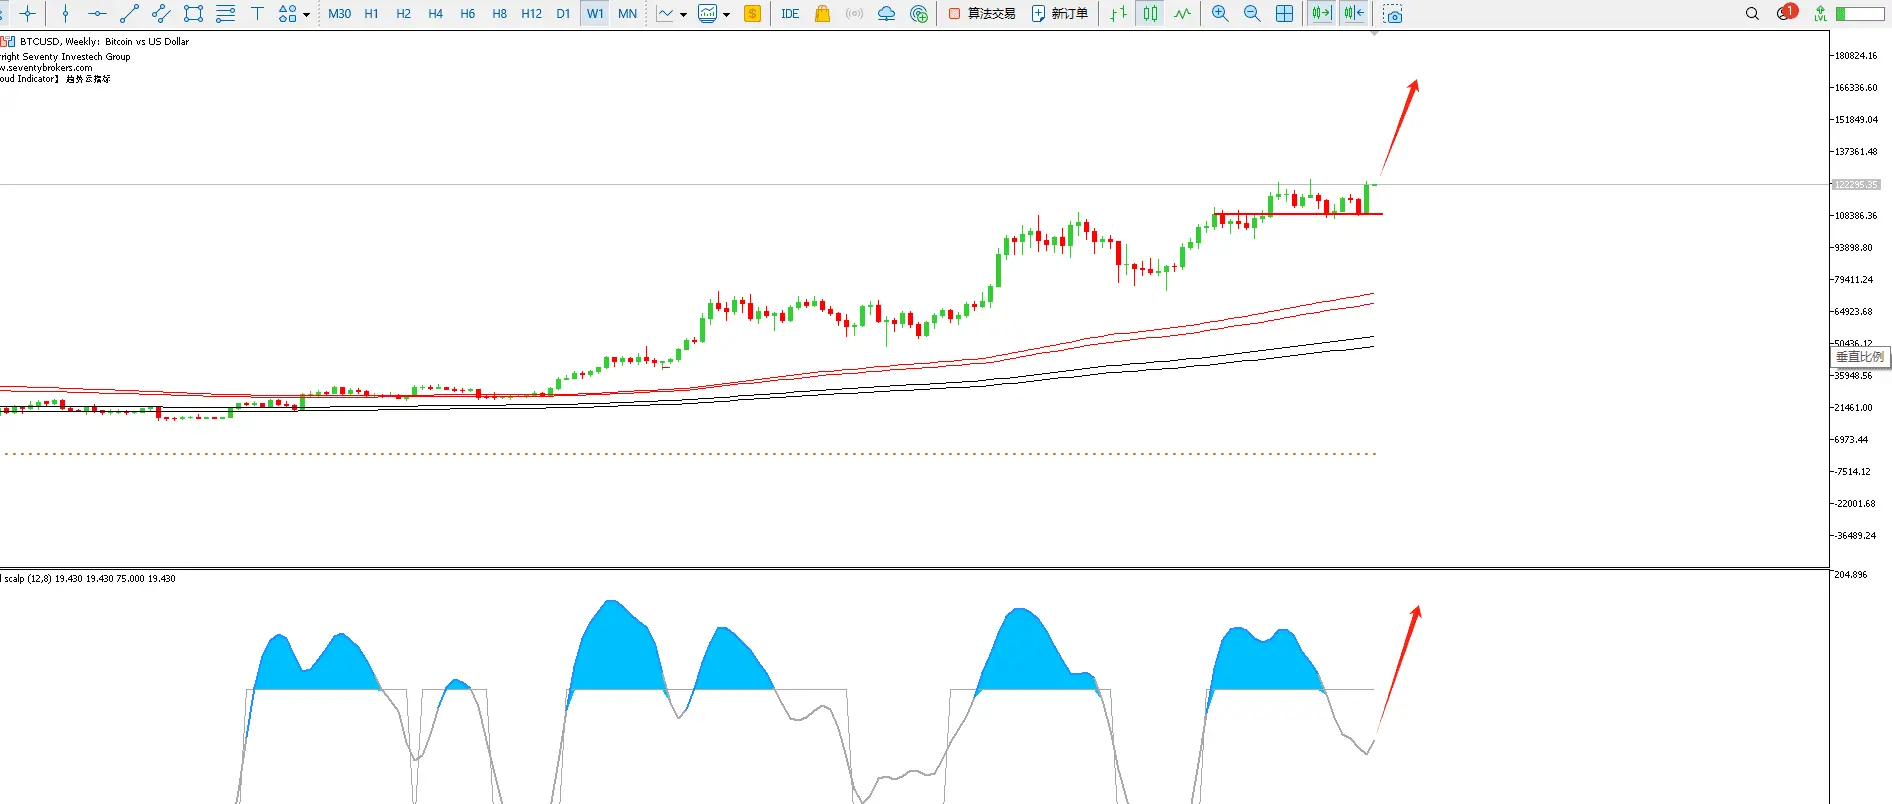The height and width of the screenshot is (804, 1892).
Task: Switch timeframe to H1
Action: 372,14
